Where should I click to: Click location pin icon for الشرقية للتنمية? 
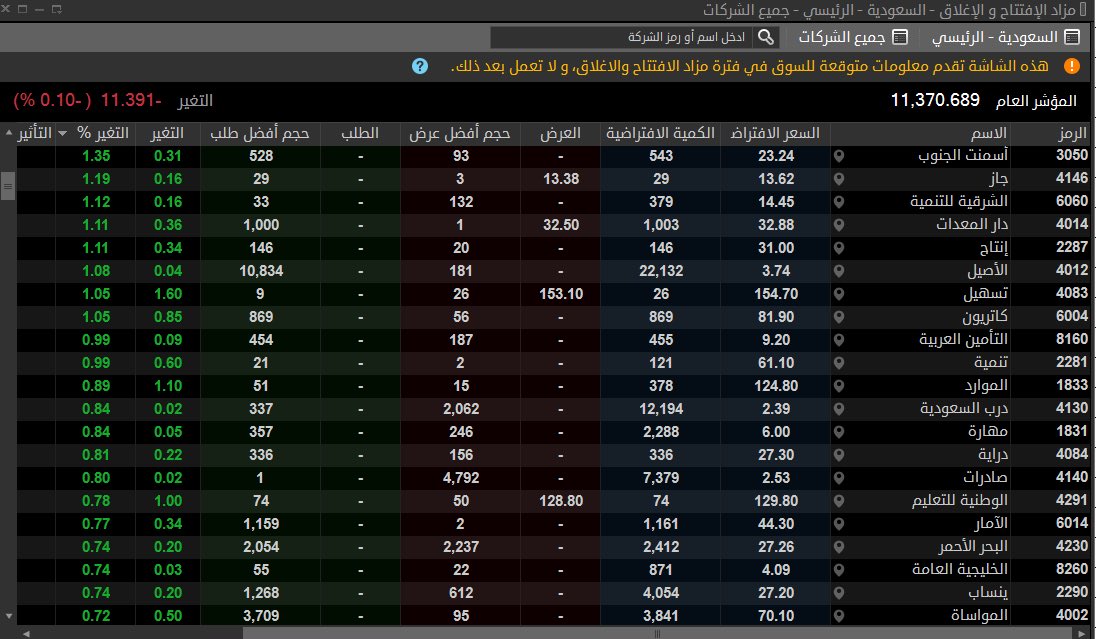click(839, 202)
